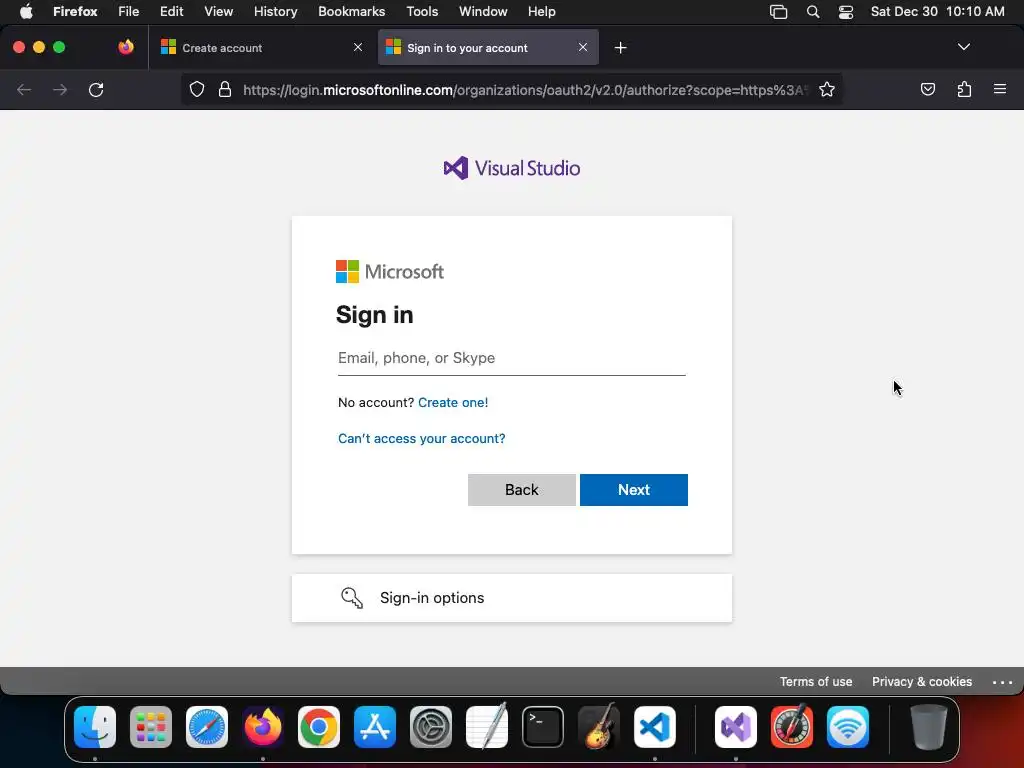This screenshot has height=768, width=1024.
Task: Launch Safari from the Dock
Action: (x=207, y=726)
